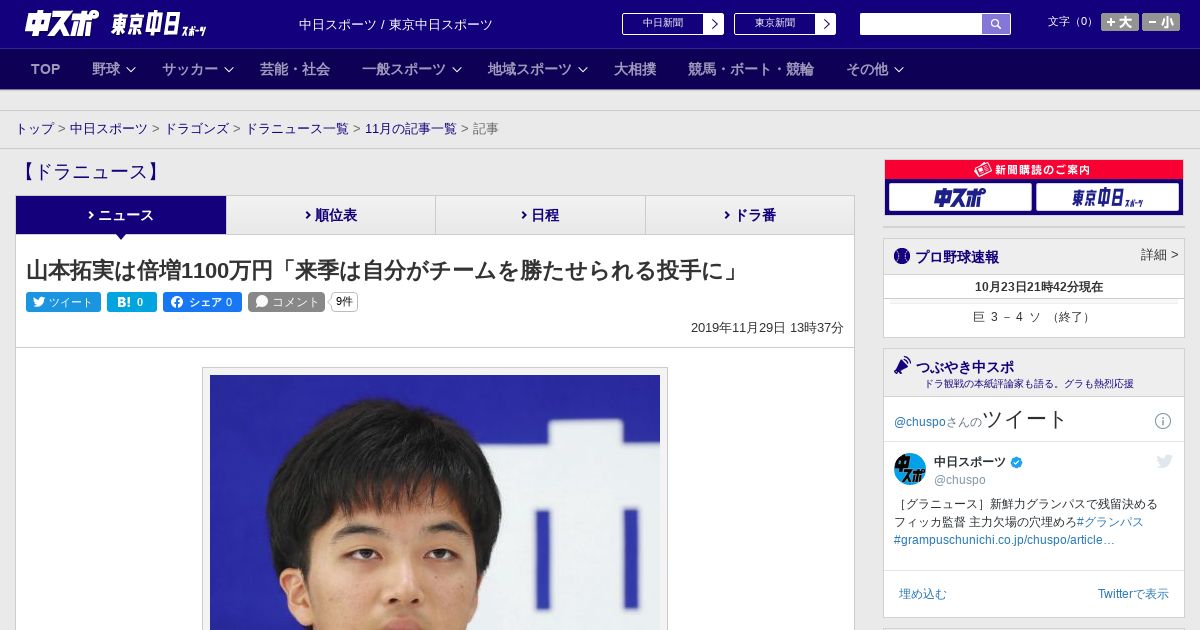Open @chuspo handle link in widget header
The image size is (1200, 630).
920,422
